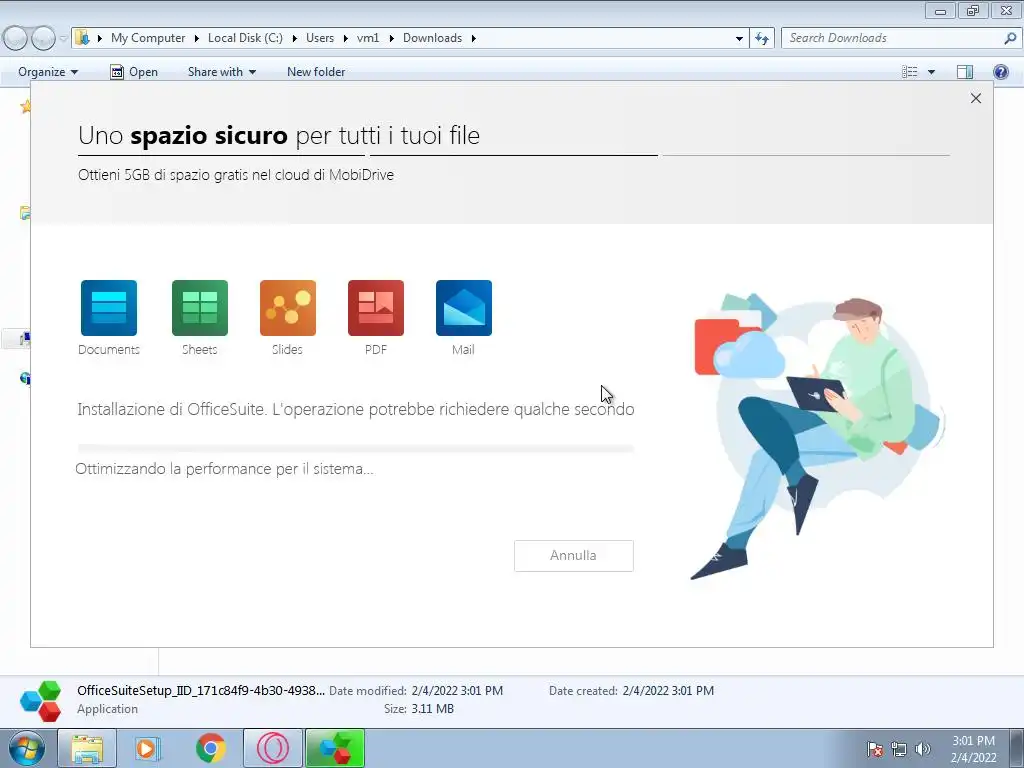The image size is (1024, 768).
Task: Open Action Center flag tray icon
Action: click(x=875, y=749)
